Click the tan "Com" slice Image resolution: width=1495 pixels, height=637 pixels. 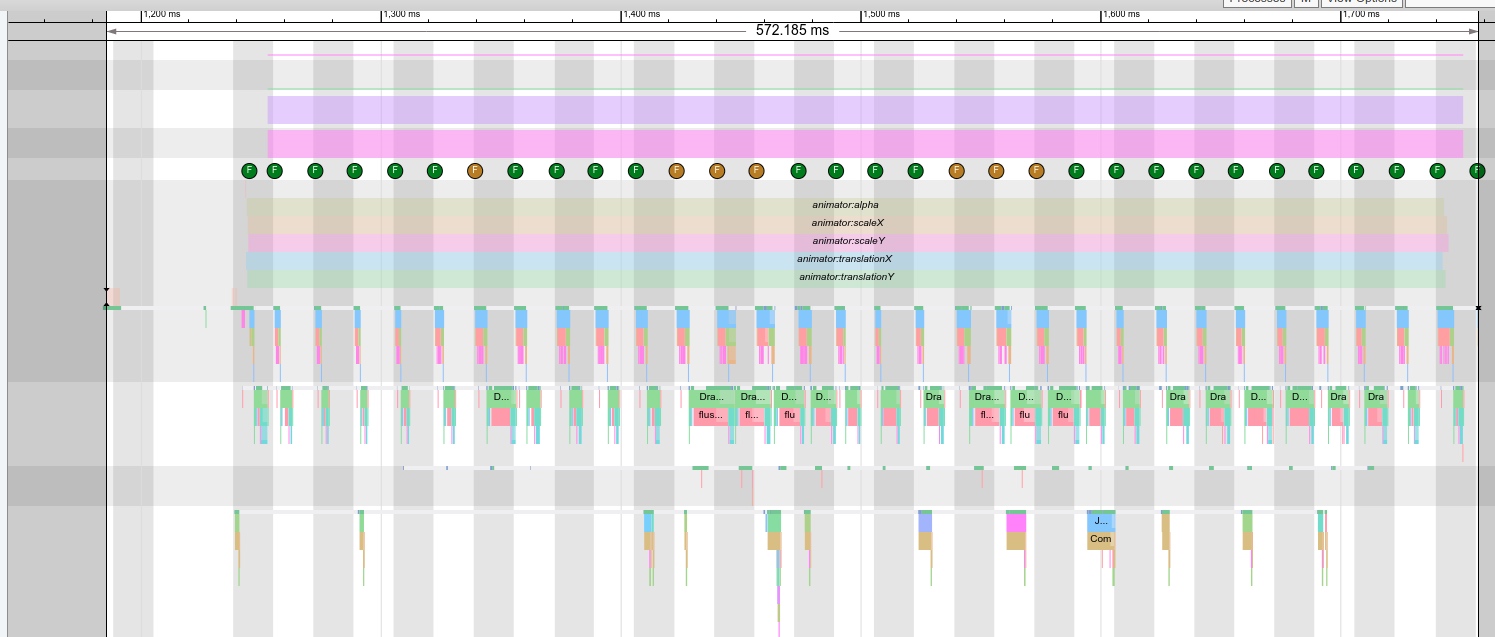tap(1100, 539)
